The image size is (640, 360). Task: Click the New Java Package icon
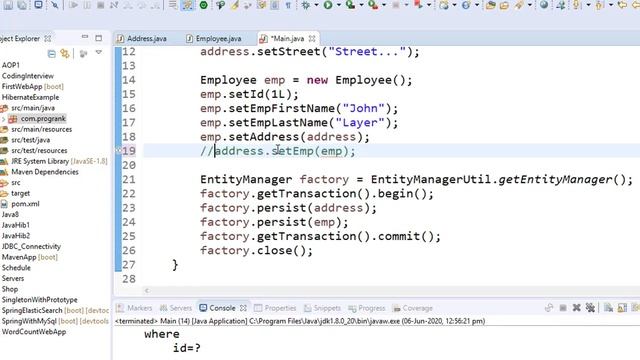click(x=444, y=5)
